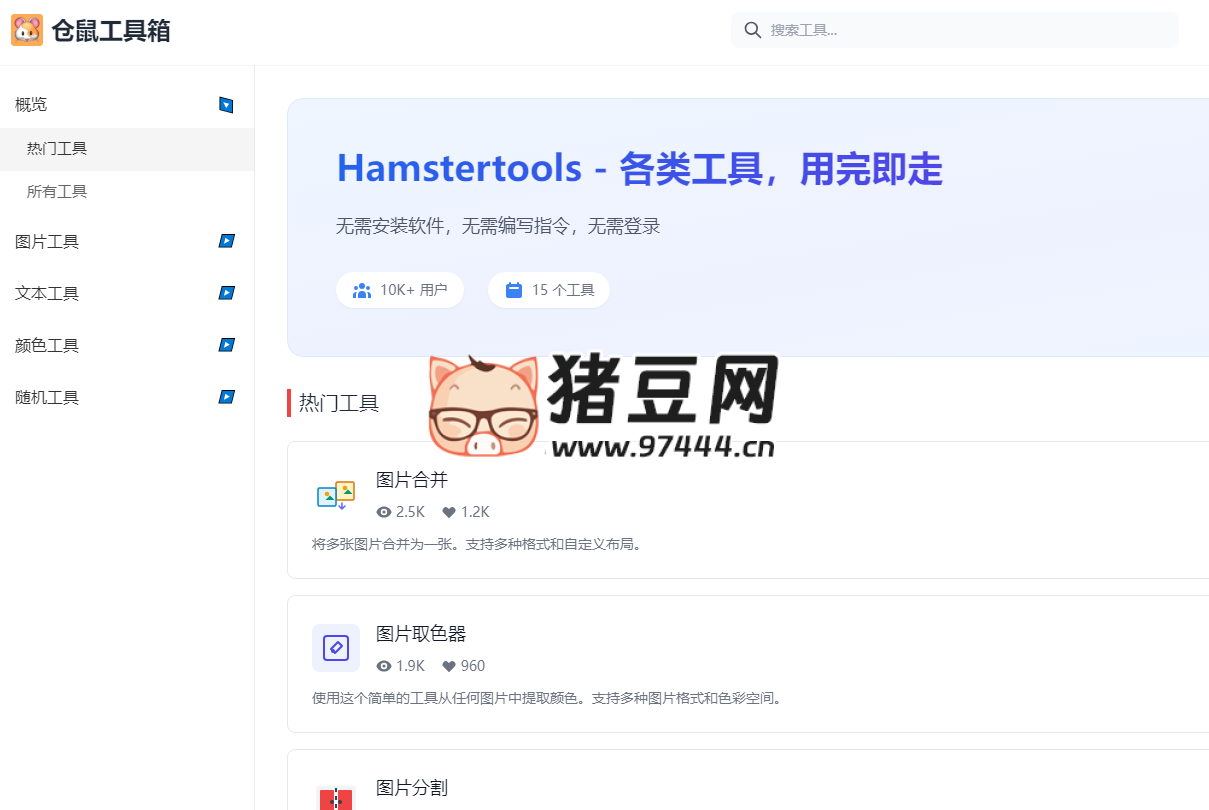Screen dimensions: 1209x810
Task: Click the 使用这个简单的工具 description text
Action: (x=547, y=698)
